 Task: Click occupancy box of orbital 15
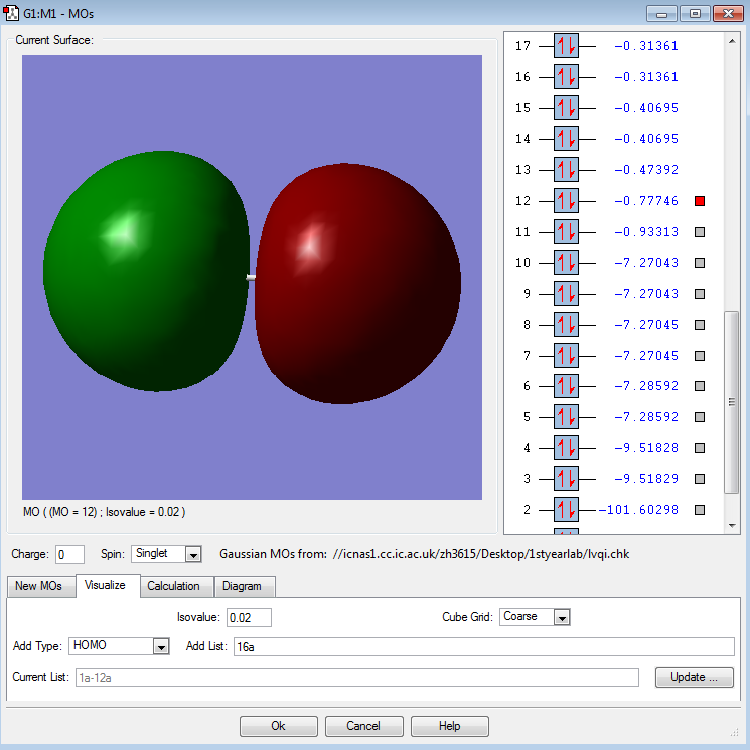[566, 108]
